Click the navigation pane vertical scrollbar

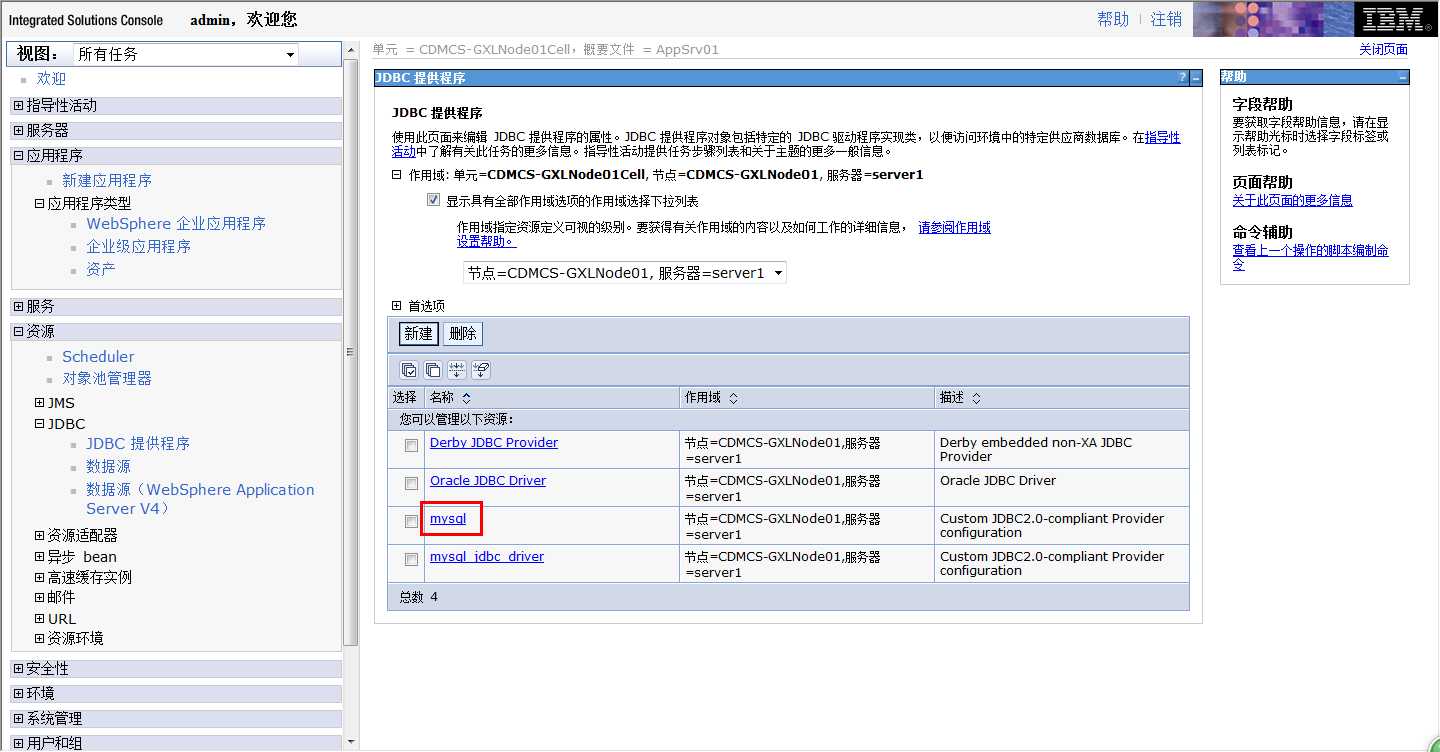click(x=350, y=350)
